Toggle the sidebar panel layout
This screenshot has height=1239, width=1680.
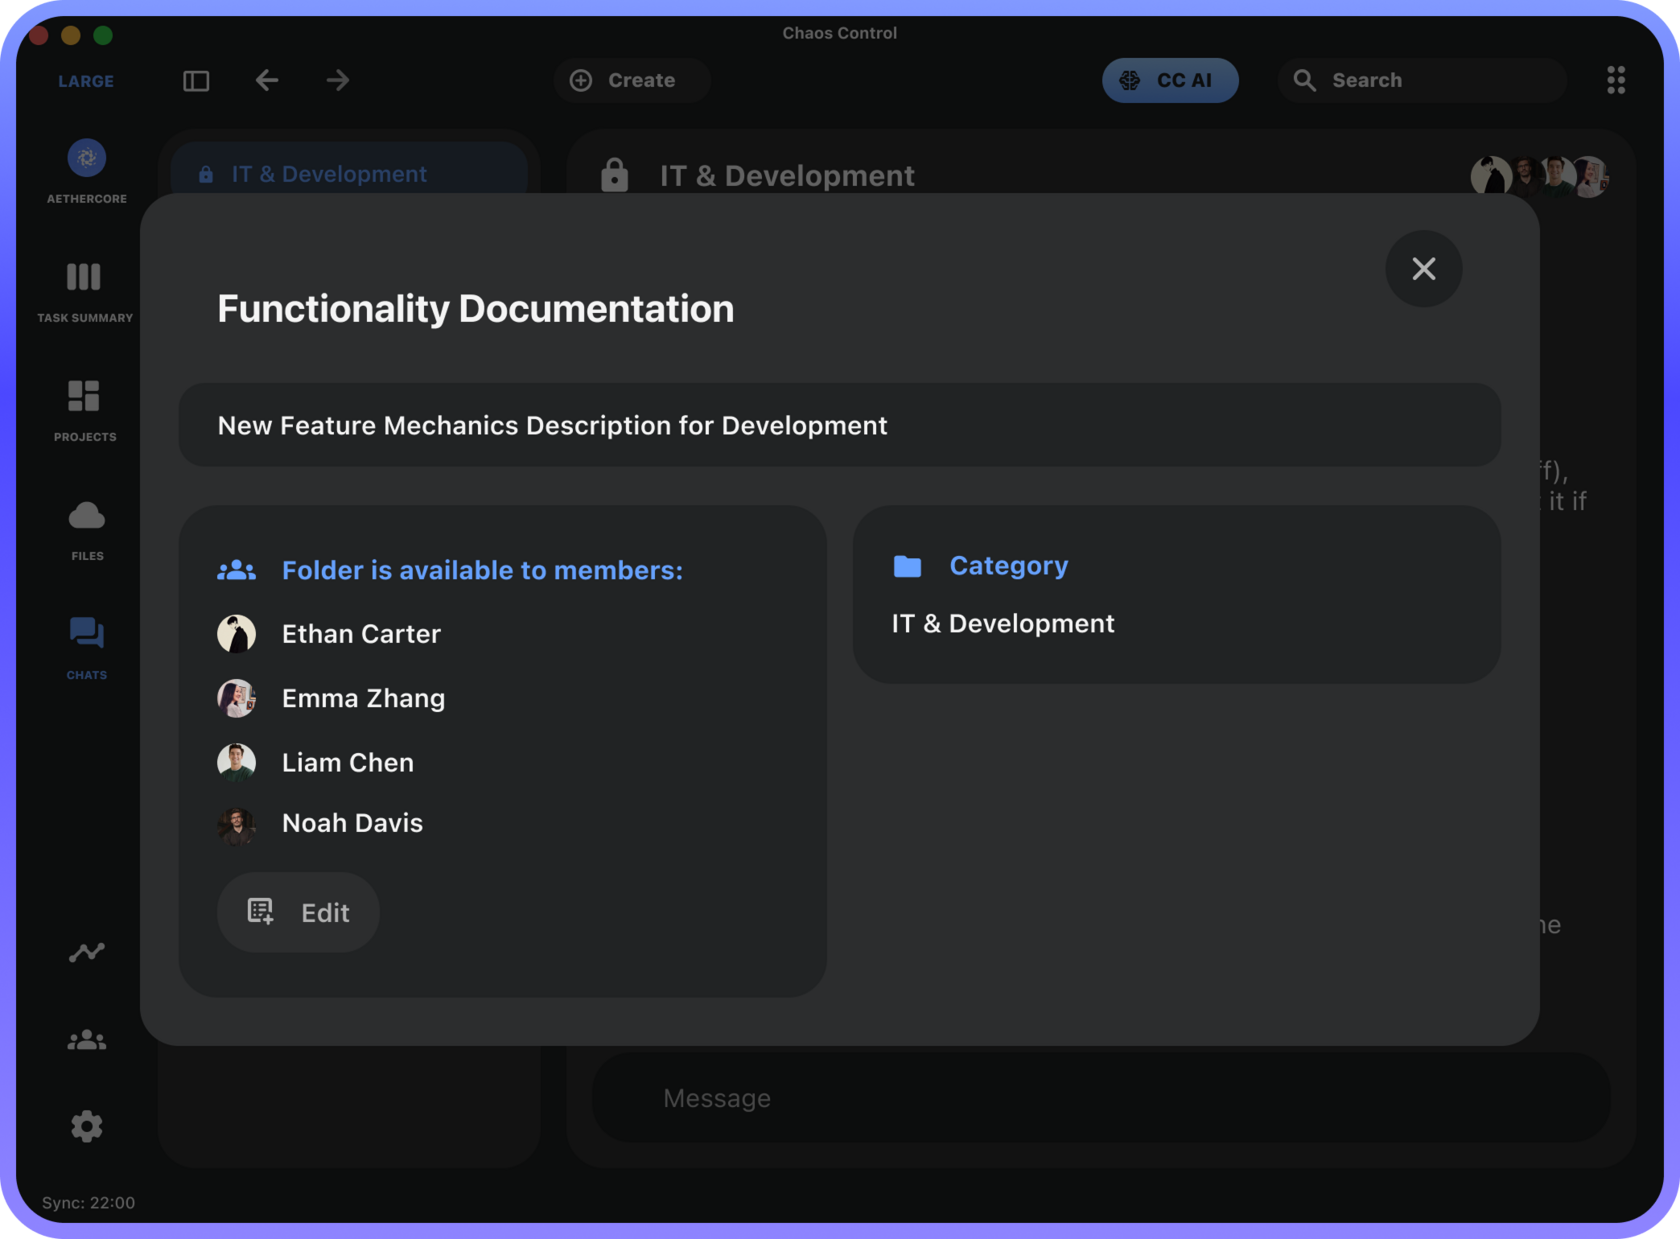(196, 80)
